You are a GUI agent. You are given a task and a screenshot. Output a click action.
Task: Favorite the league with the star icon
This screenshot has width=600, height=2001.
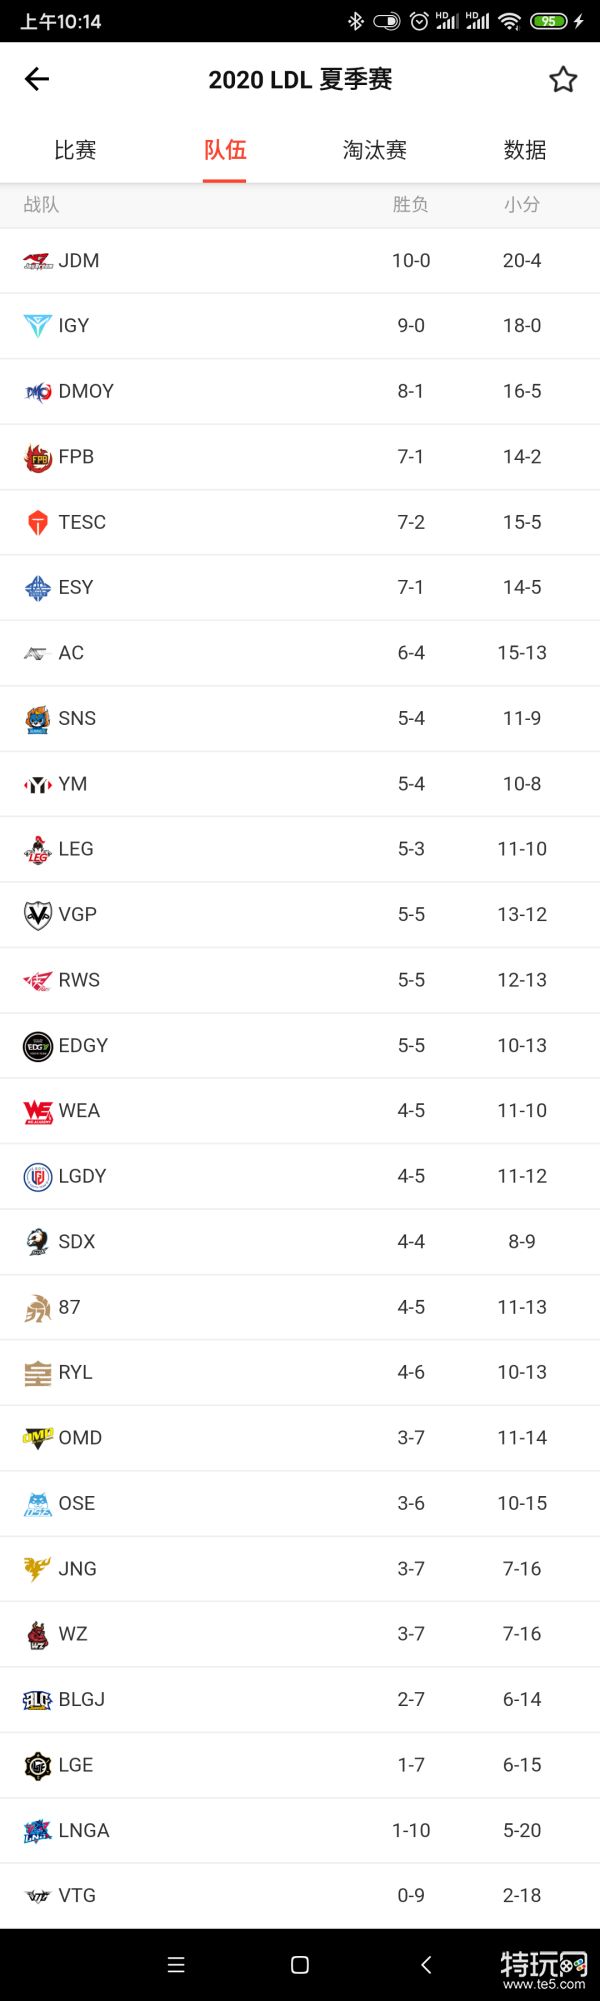click(x=563, y=79)
